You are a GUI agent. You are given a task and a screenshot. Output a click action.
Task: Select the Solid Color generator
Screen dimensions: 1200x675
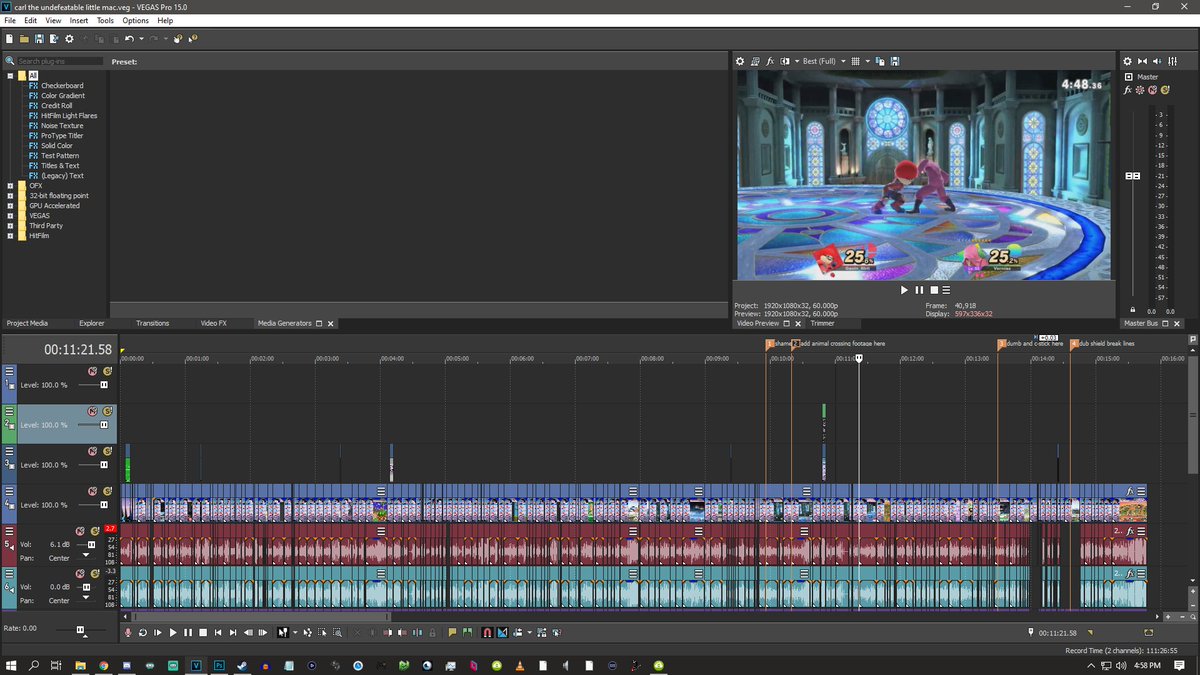tap(57, 145)
